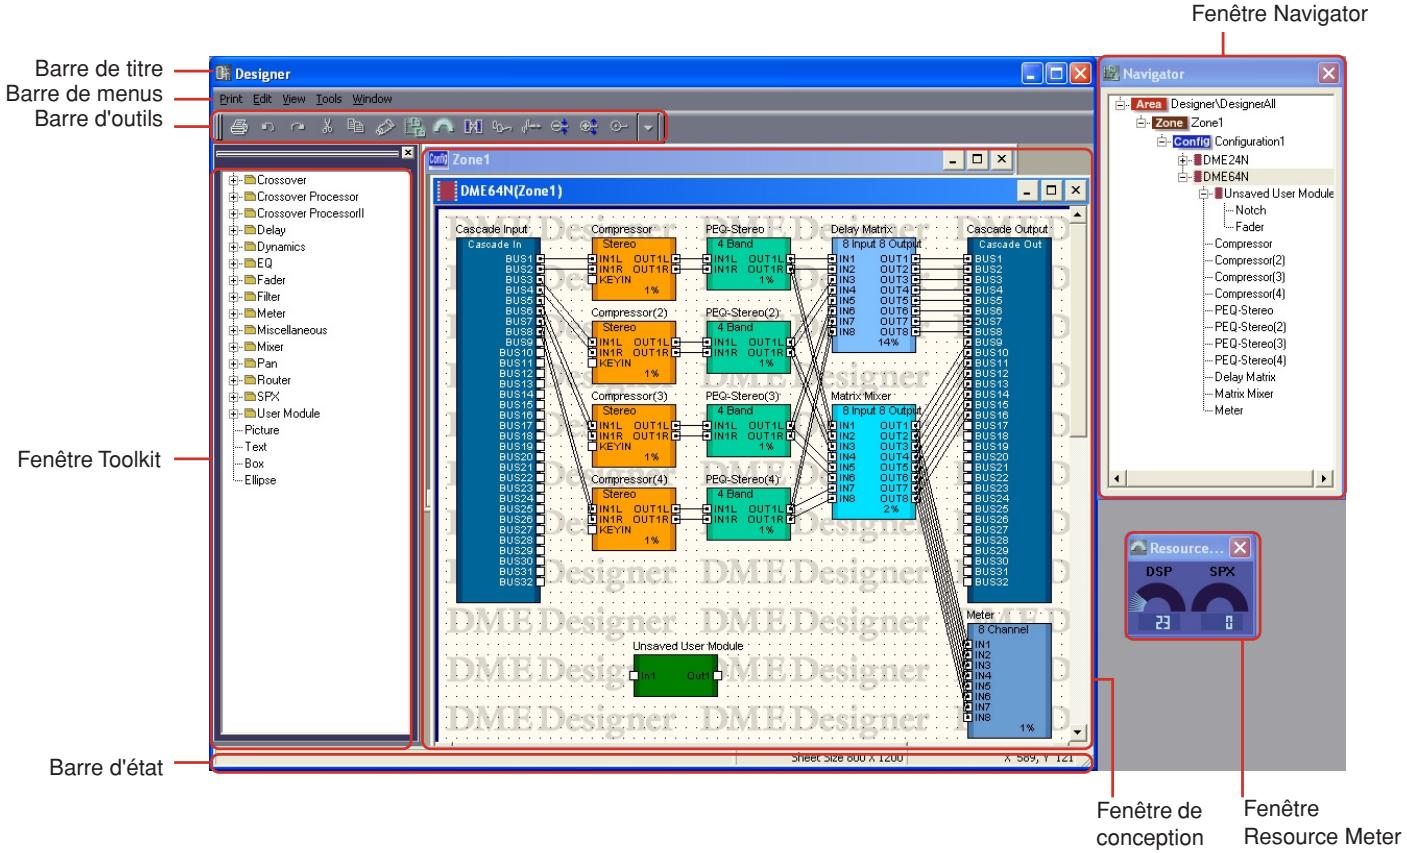Click the red Area badge in Navigator
This screenshot has width=1407, height=853.
[x=1147, y=103]
